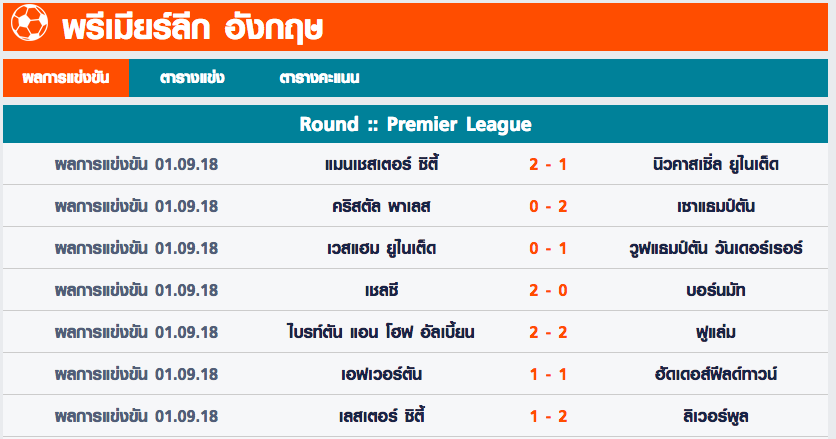
Task: Click the 0 - 1 West Ham score
Action: (548, 248)
